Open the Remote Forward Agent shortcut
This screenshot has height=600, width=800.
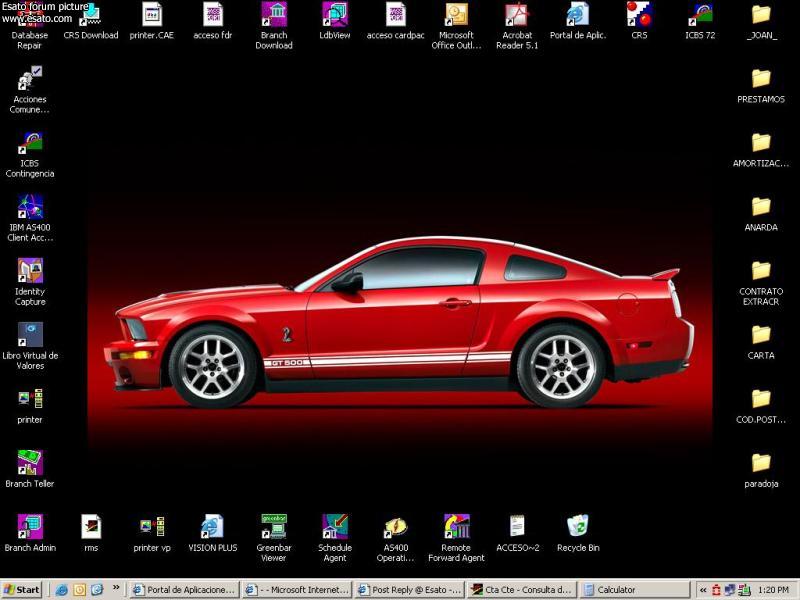(x=456, y=538)
